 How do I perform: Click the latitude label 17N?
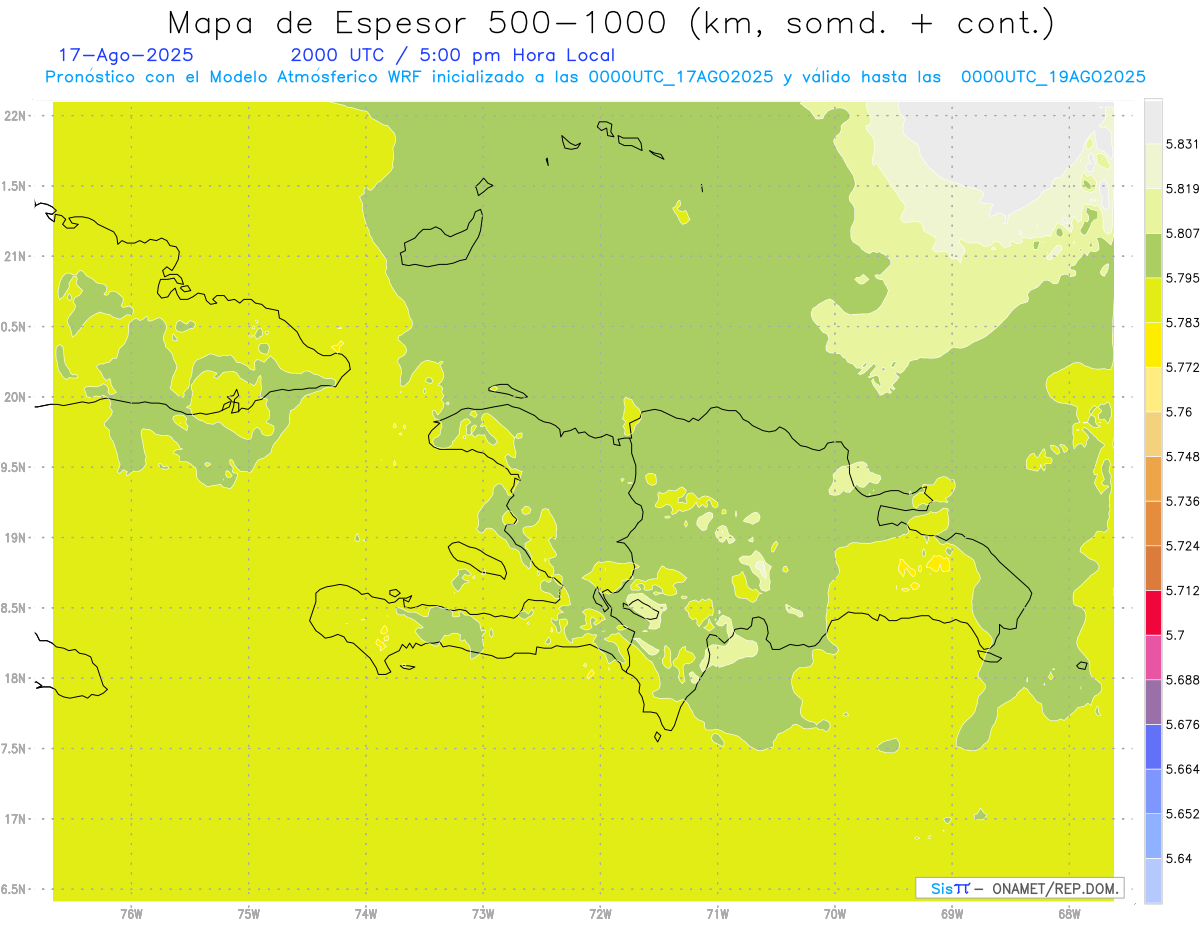click(x=17, y=819)
